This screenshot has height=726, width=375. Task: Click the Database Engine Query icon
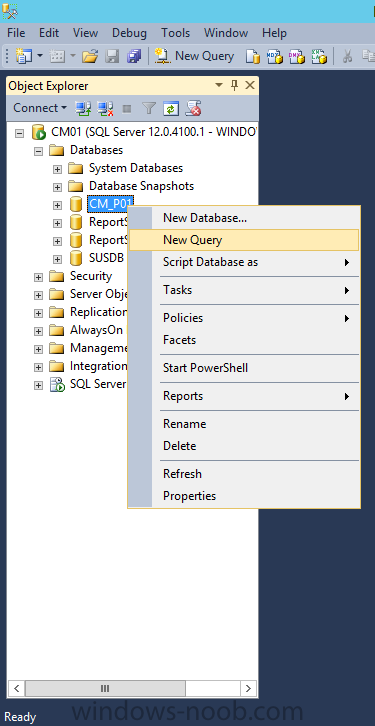pyautogui.click(x=253, y=56)
